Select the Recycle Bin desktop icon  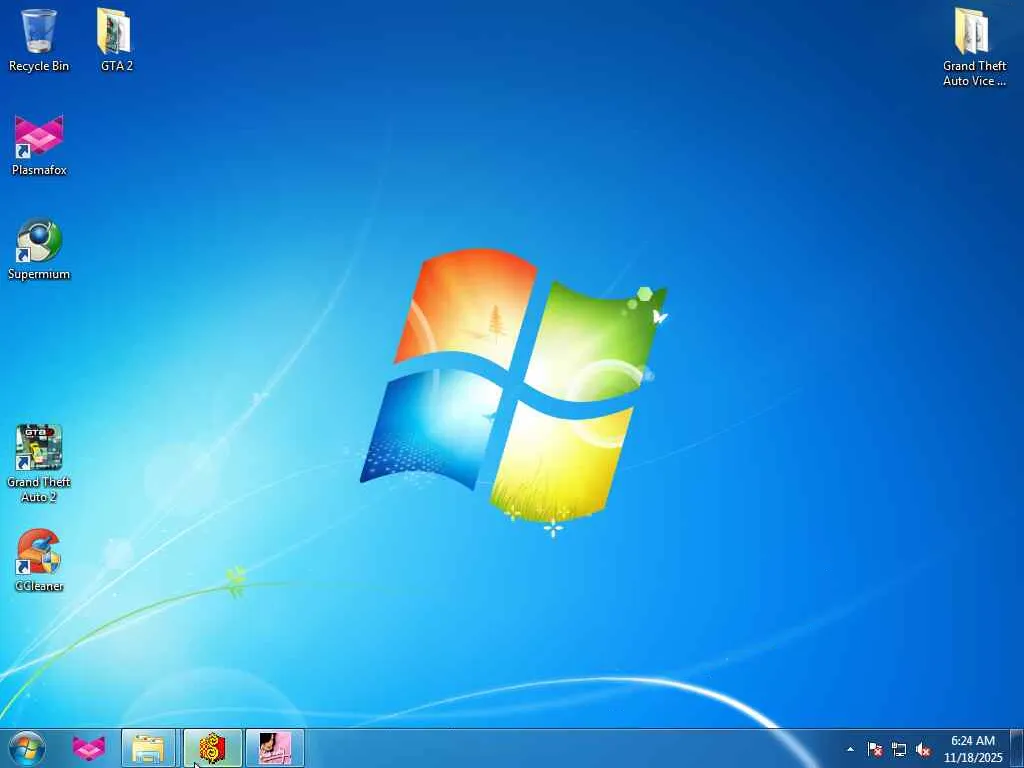pyautogui.click(x=39, y=39)
